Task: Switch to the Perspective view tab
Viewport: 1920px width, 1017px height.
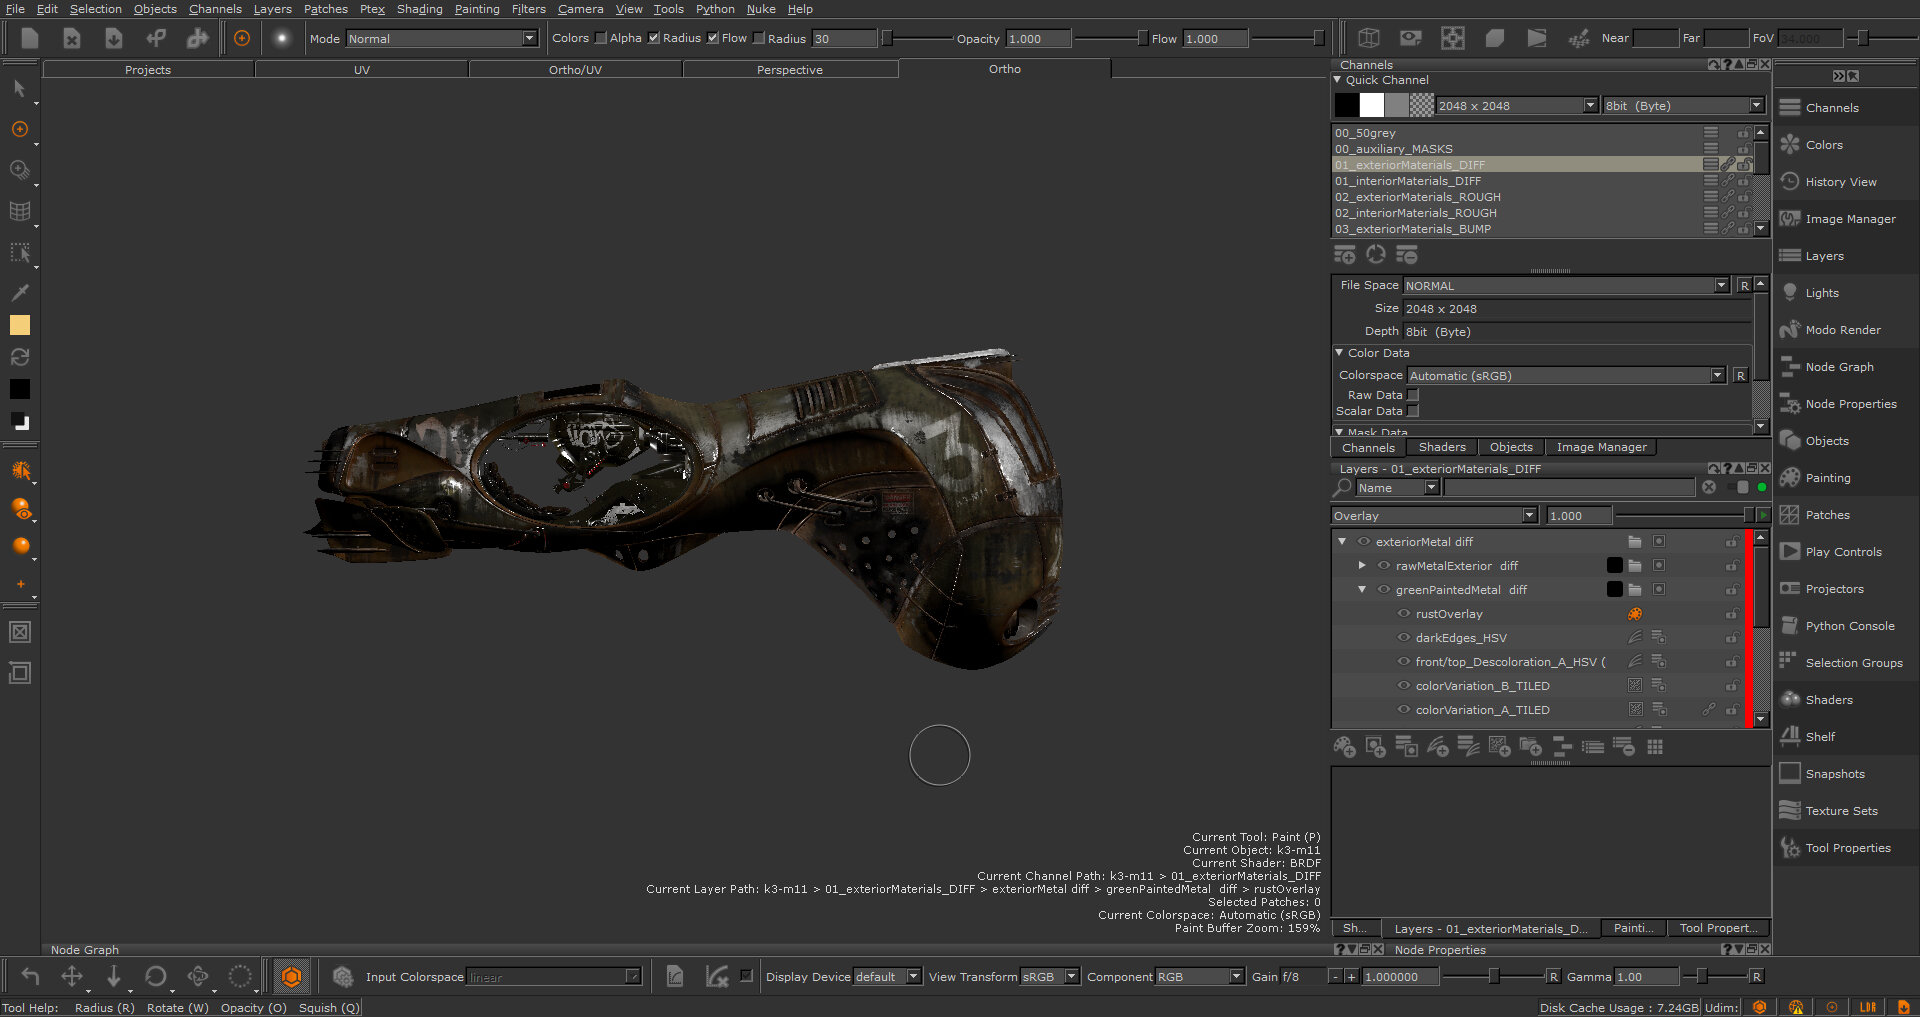Action: 789,70
